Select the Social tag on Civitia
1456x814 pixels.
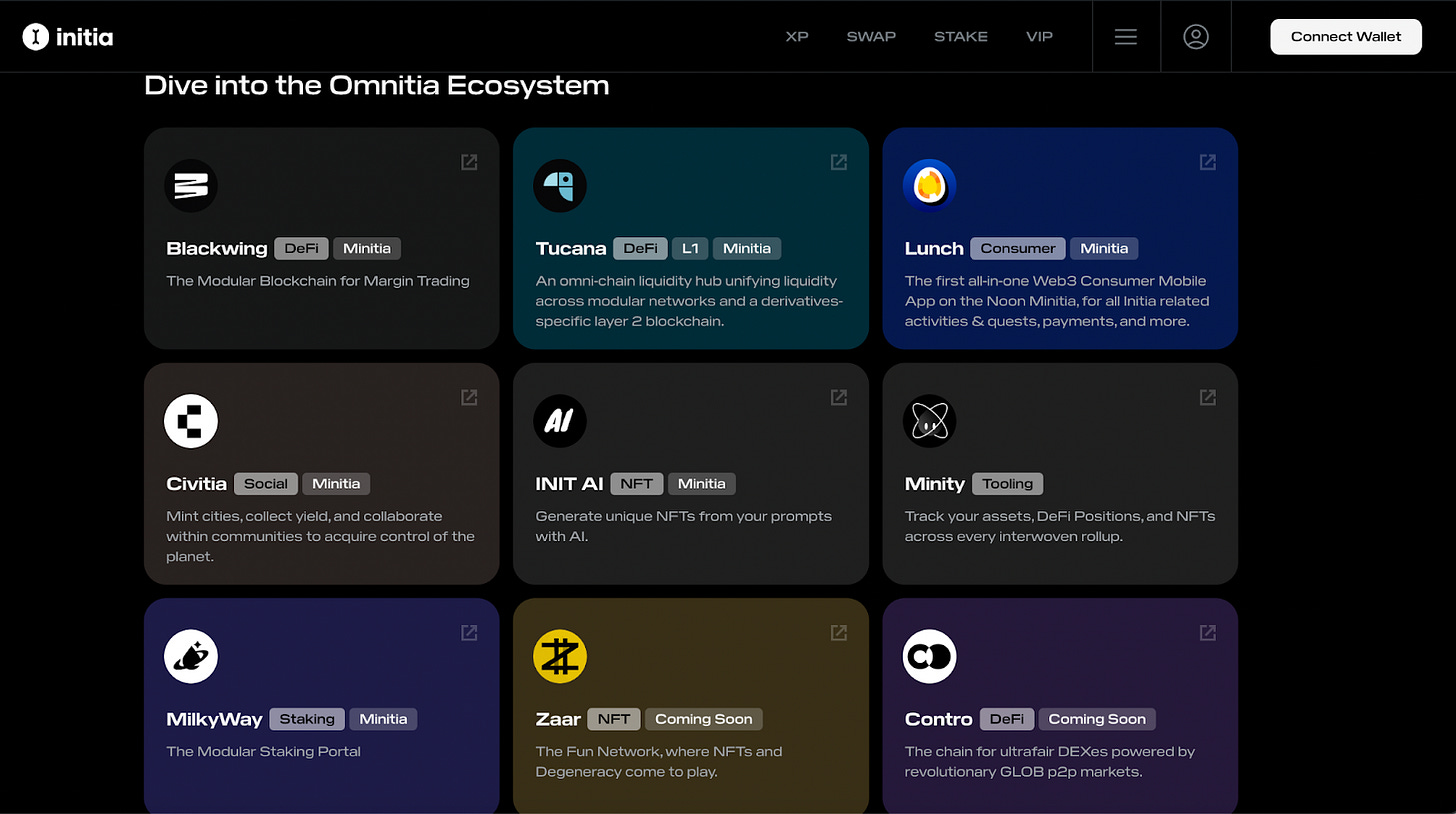266,484
